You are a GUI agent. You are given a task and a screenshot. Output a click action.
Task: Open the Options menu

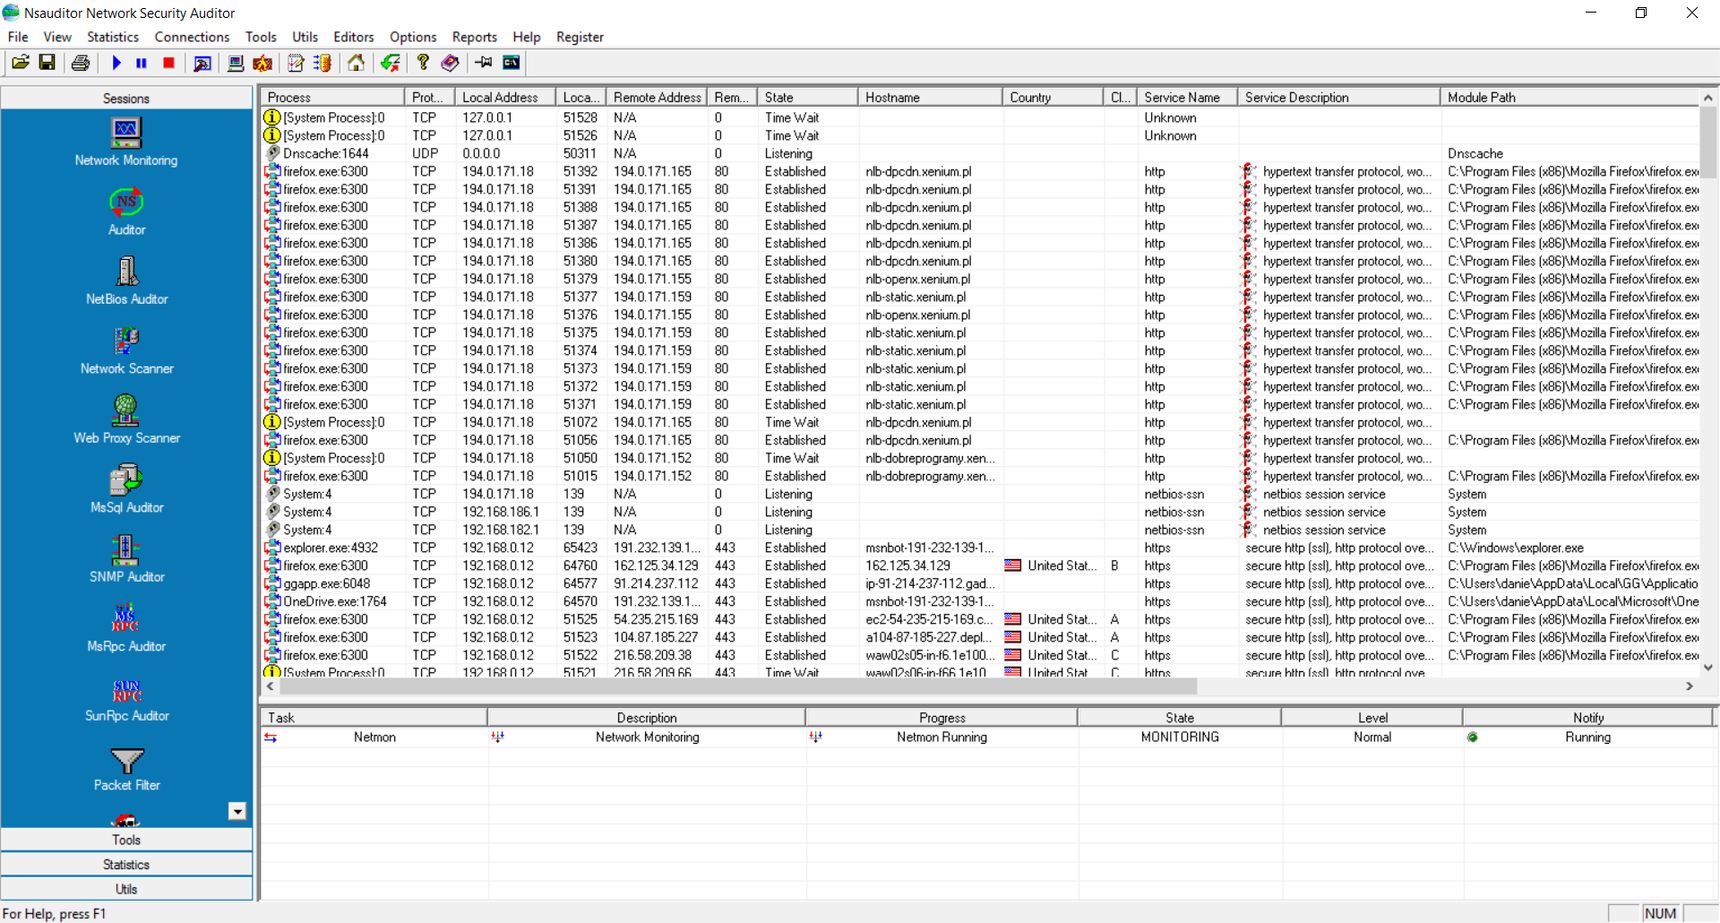(x=413, y=37)
